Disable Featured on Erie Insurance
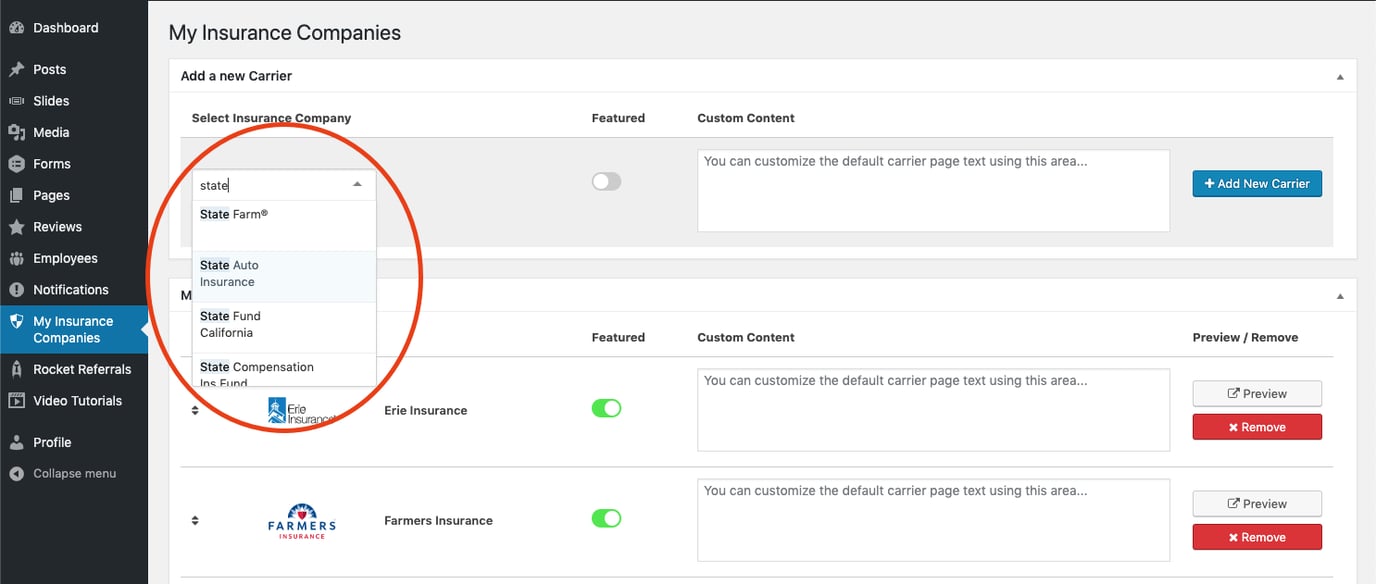Viewport: 1376px width, 584px height. point(607,408)
